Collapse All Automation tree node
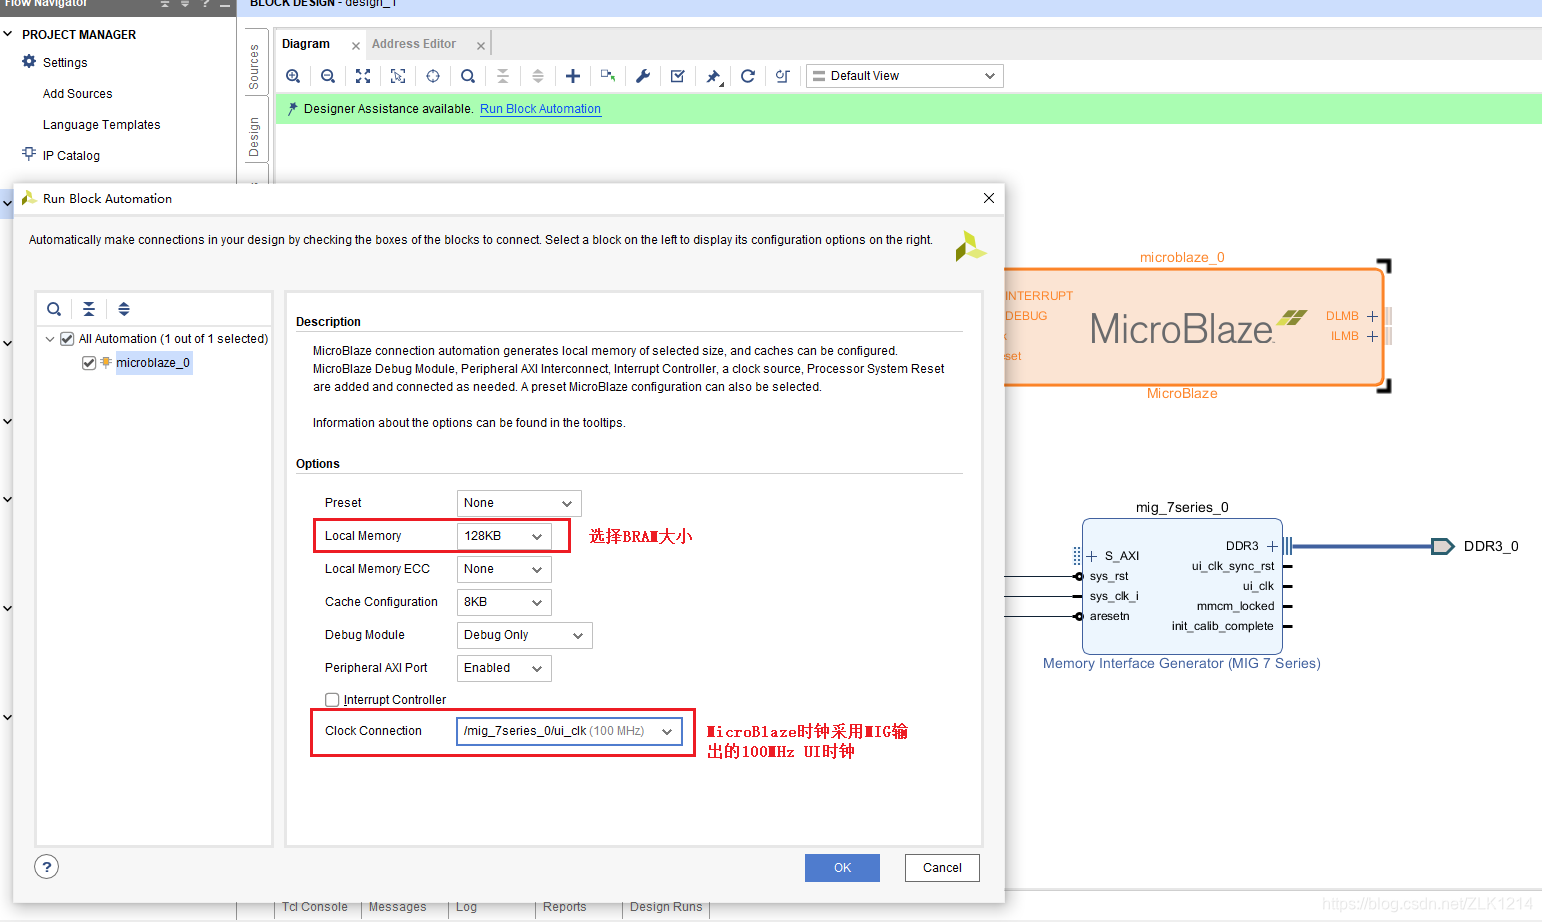 click(50, 339)
